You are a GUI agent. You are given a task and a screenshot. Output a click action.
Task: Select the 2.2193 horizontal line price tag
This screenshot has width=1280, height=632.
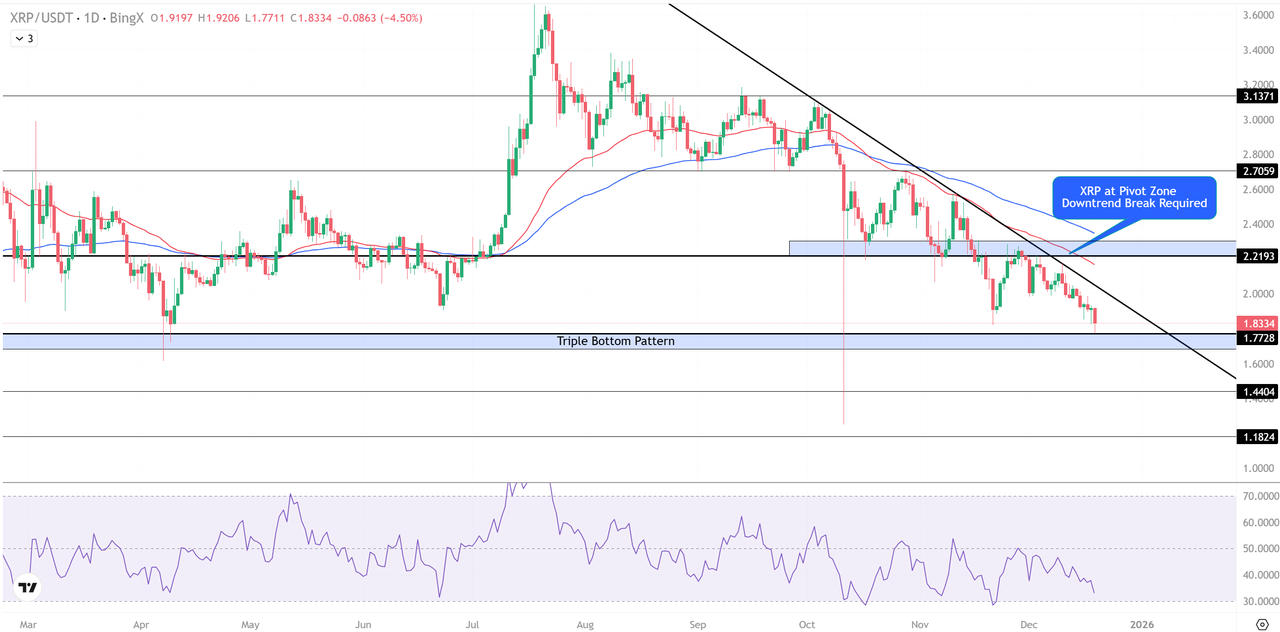click(1256, 257)
